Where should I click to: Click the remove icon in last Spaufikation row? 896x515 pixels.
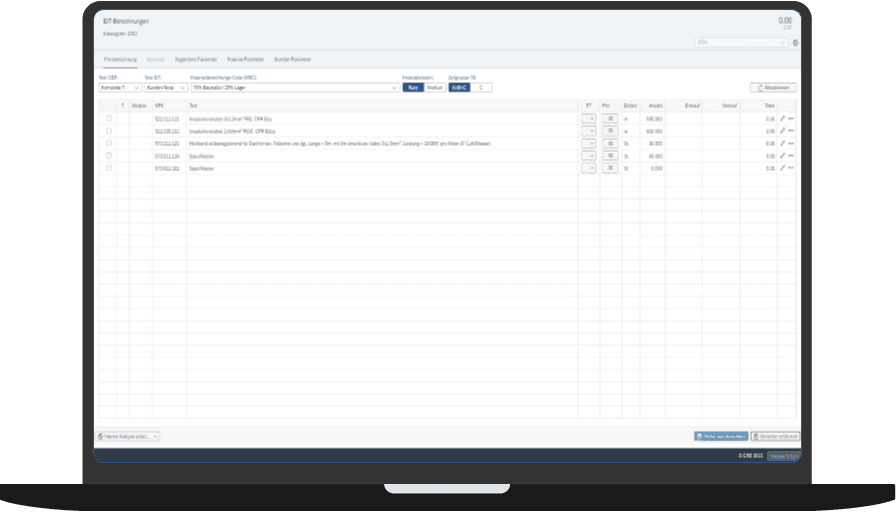791,168
